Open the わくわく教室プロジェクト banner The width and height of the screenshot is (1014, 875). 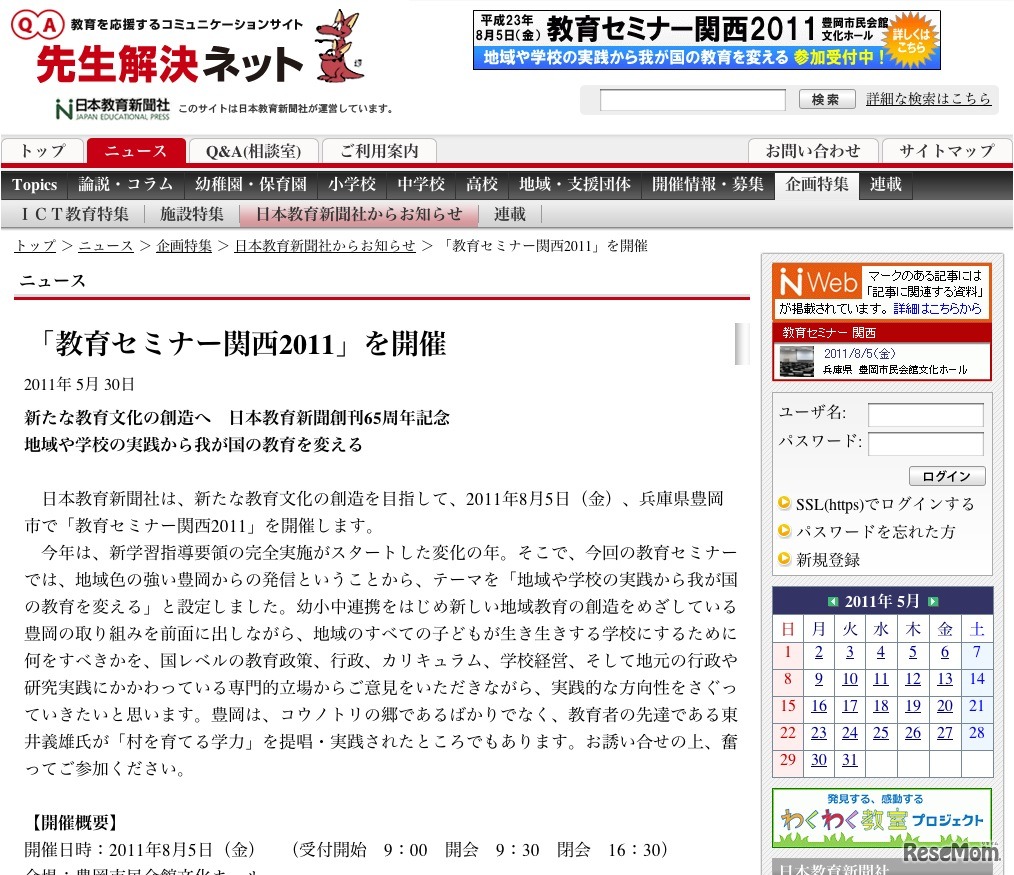coord(882,817)
